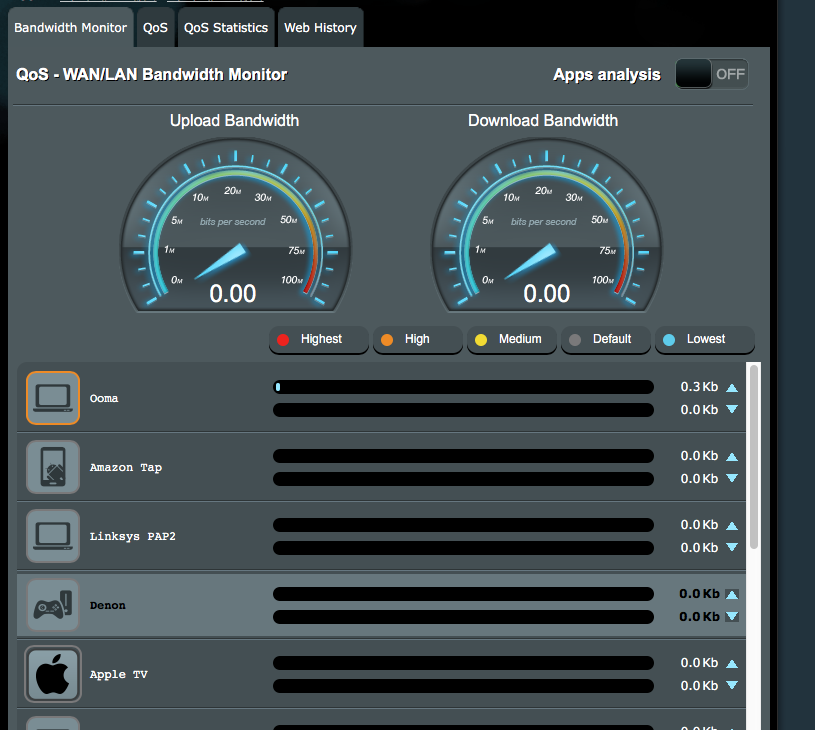Image resolution: width=815 pixels, height=730 pixels.
Task: Click Denon's bold 0.0 Kb upload value
Action: tap(699, 594)
